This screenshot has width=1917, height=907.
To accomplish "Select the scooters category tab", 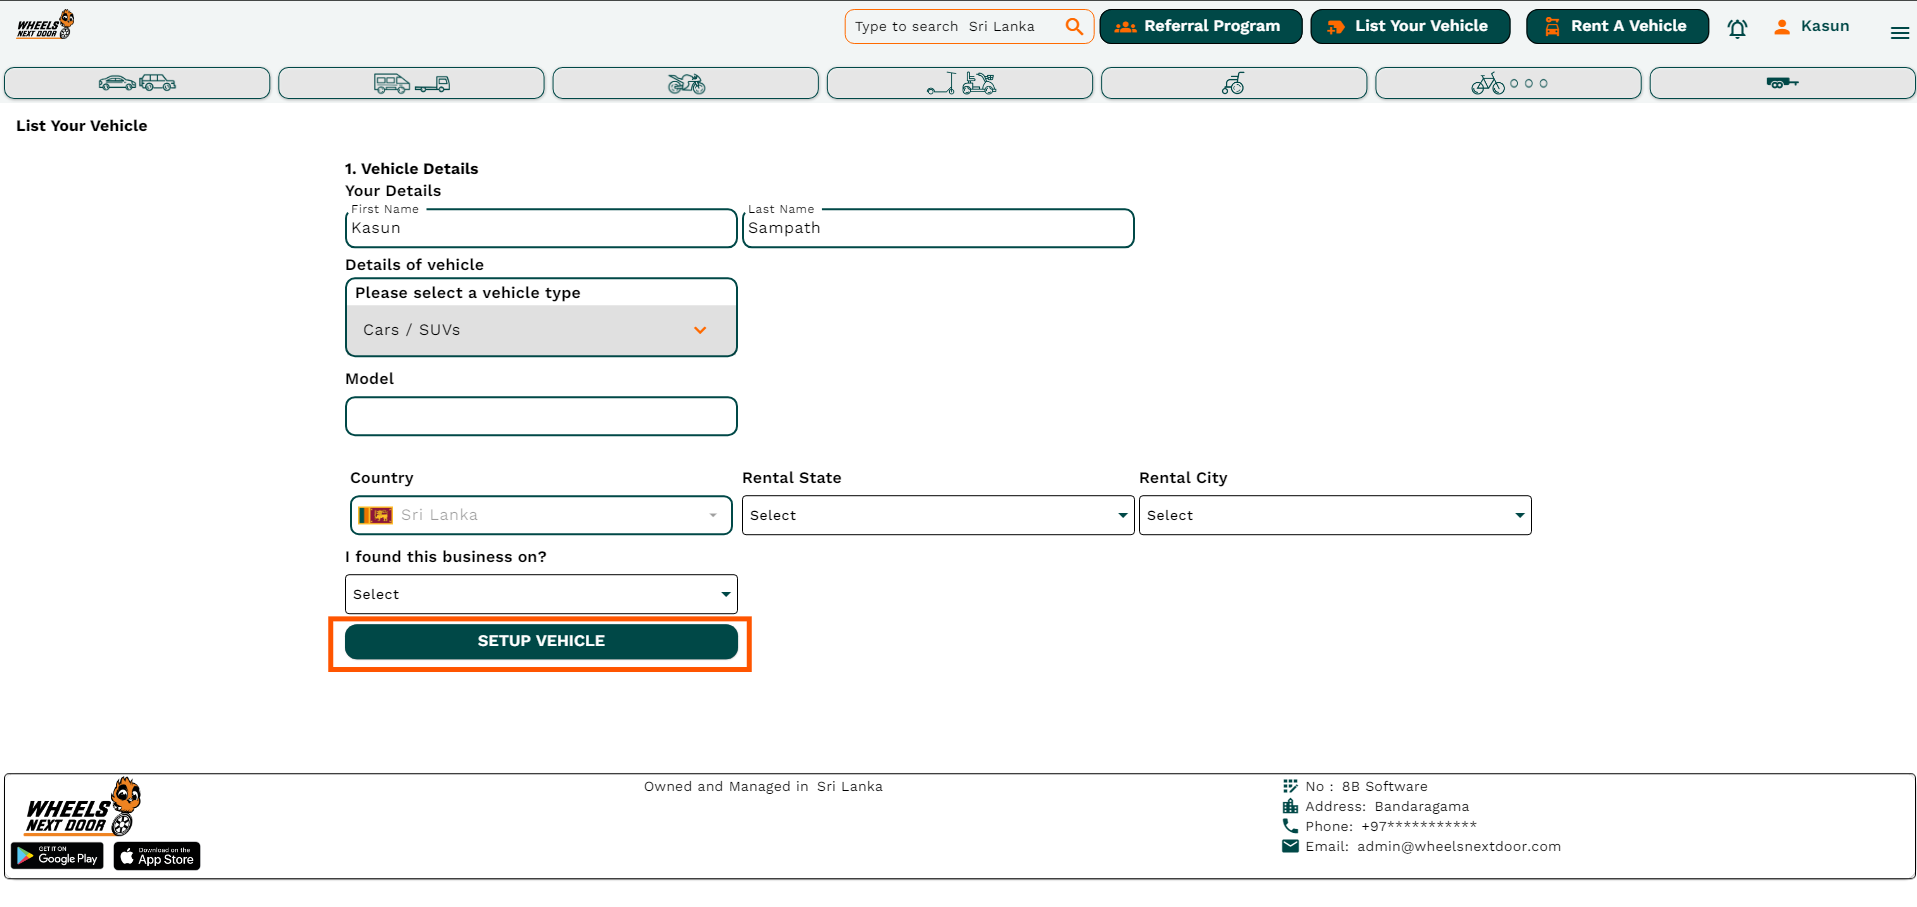I will 959,83.
